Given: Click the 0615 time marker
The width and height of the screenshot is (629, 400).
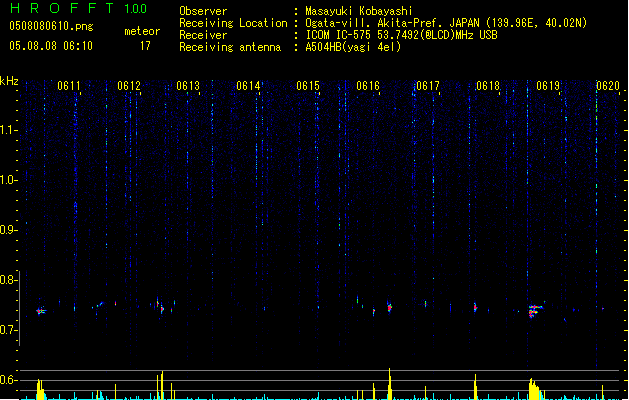Looking at the screenshot, I should (308, 86).
